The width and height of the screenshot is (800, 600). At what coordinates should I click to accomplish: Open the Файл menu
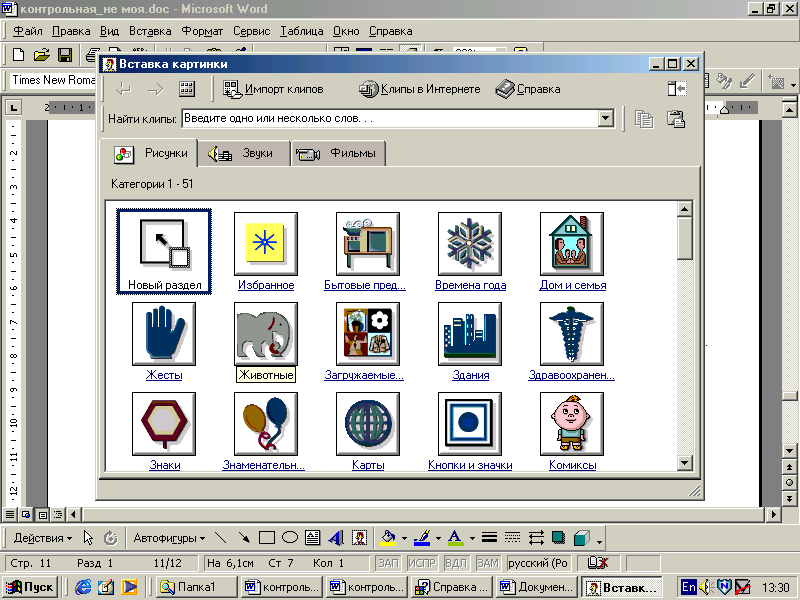(28, 31)
